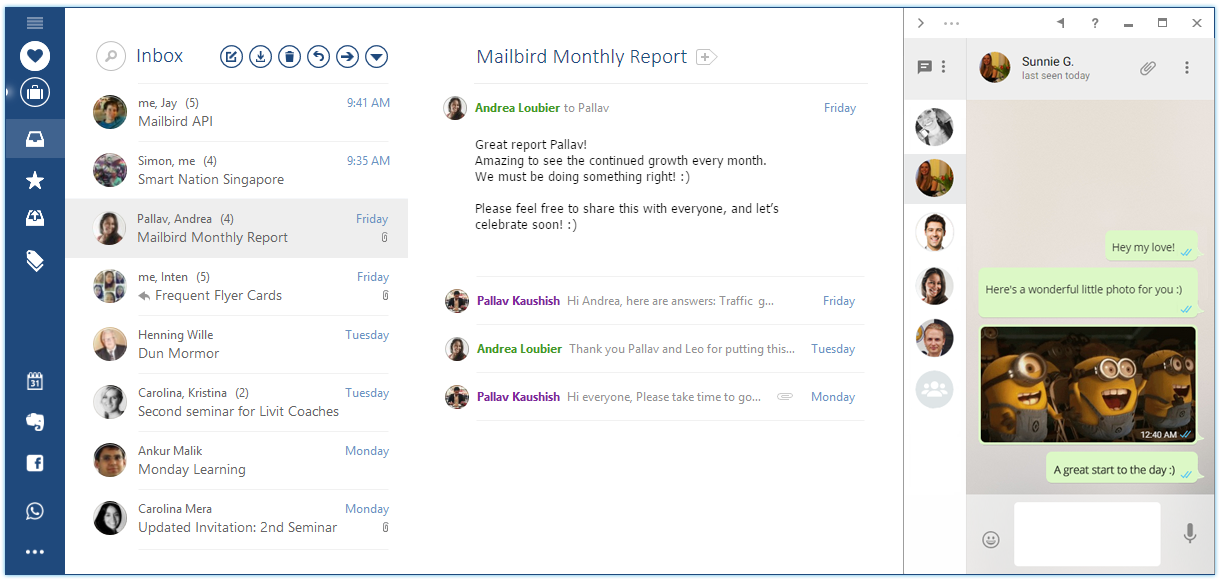Open Sunnie G. chat options menu
The height and width of the screenshot is (580, 1220).
(1187, 68)
